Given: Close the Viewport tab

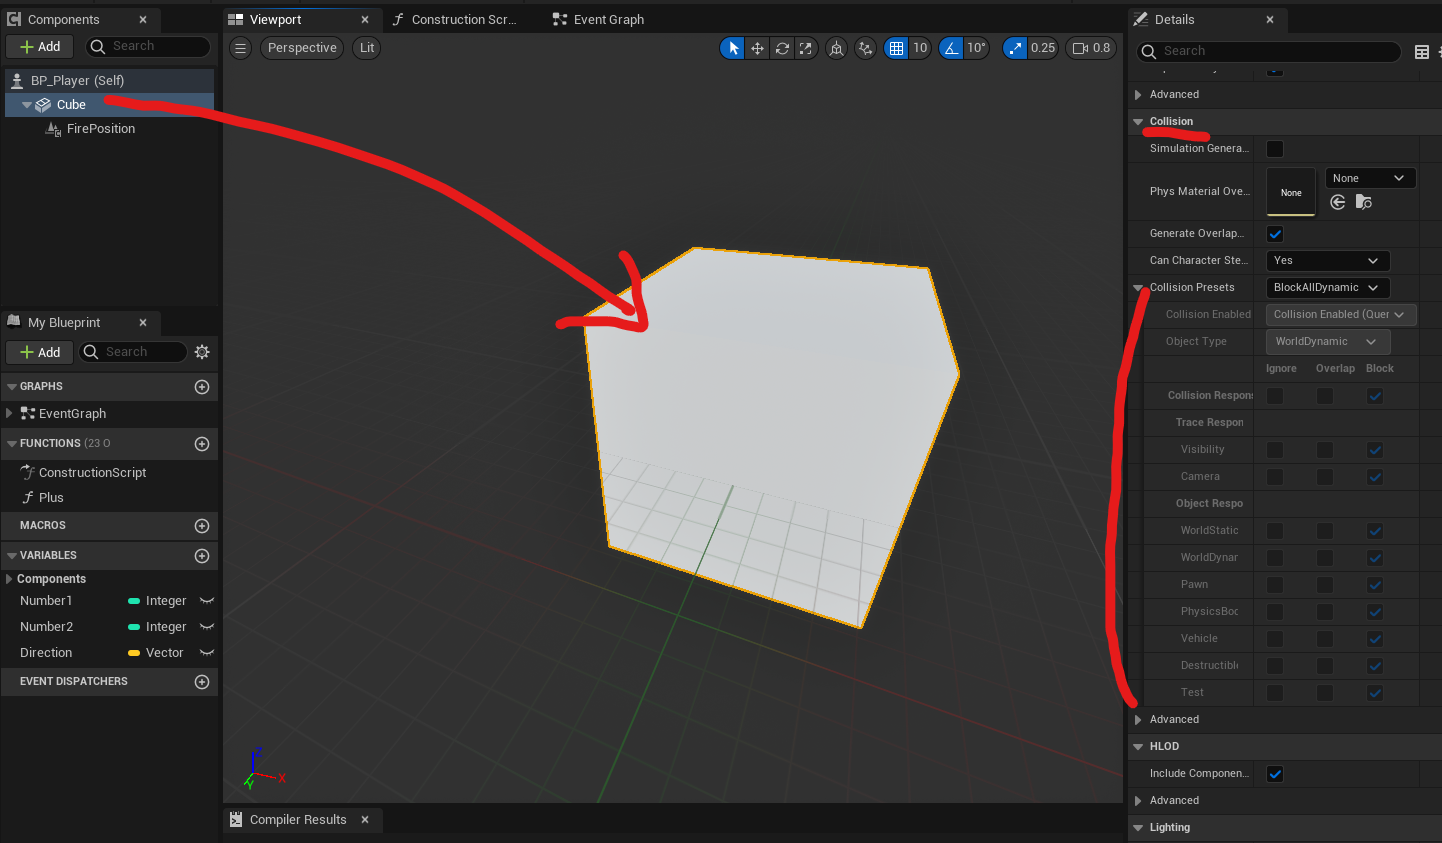Looking at the screenshot, I should click(365, 19).
